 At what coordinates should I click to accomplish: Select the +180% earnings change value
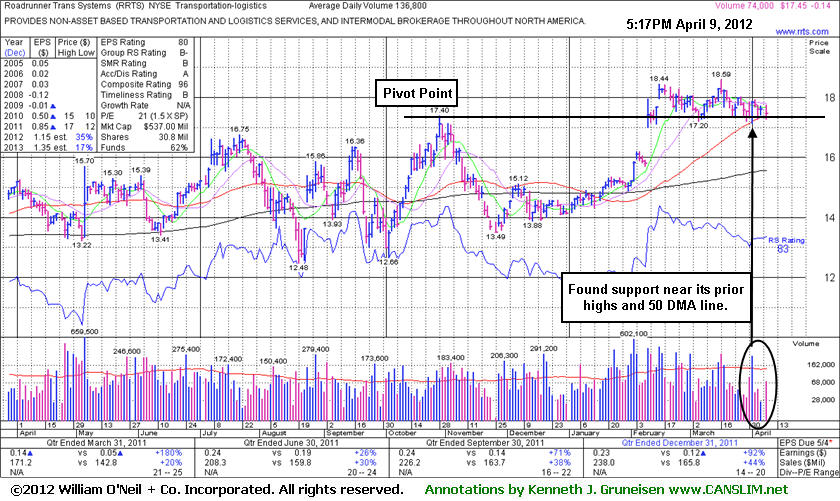coord(168,453)
